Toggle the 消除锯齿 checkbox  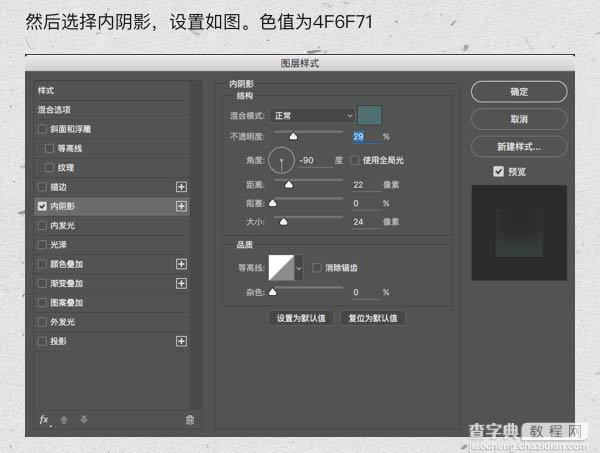[317, 268]
